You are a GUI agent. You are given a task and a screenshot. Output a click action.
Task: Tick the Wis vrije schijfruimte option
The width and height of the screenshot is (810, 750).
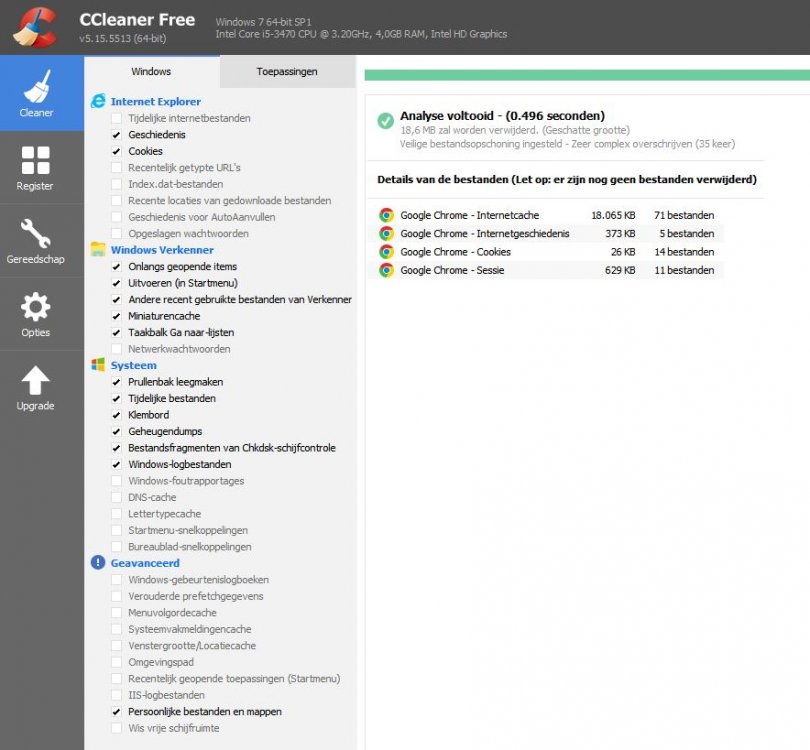pos(118,728)
